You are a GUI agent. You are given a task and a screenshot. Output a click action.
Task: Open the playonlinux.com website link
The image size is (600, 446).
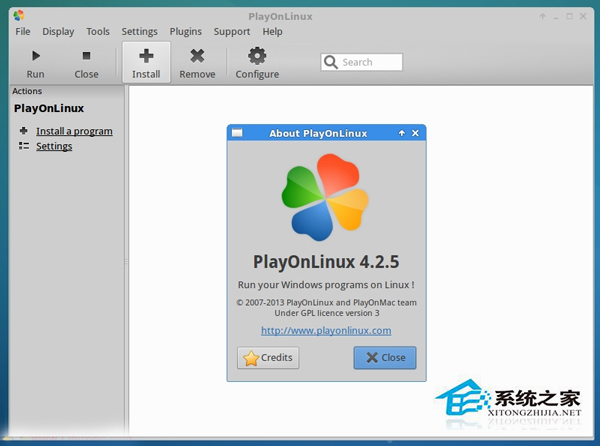click(326, 330)
